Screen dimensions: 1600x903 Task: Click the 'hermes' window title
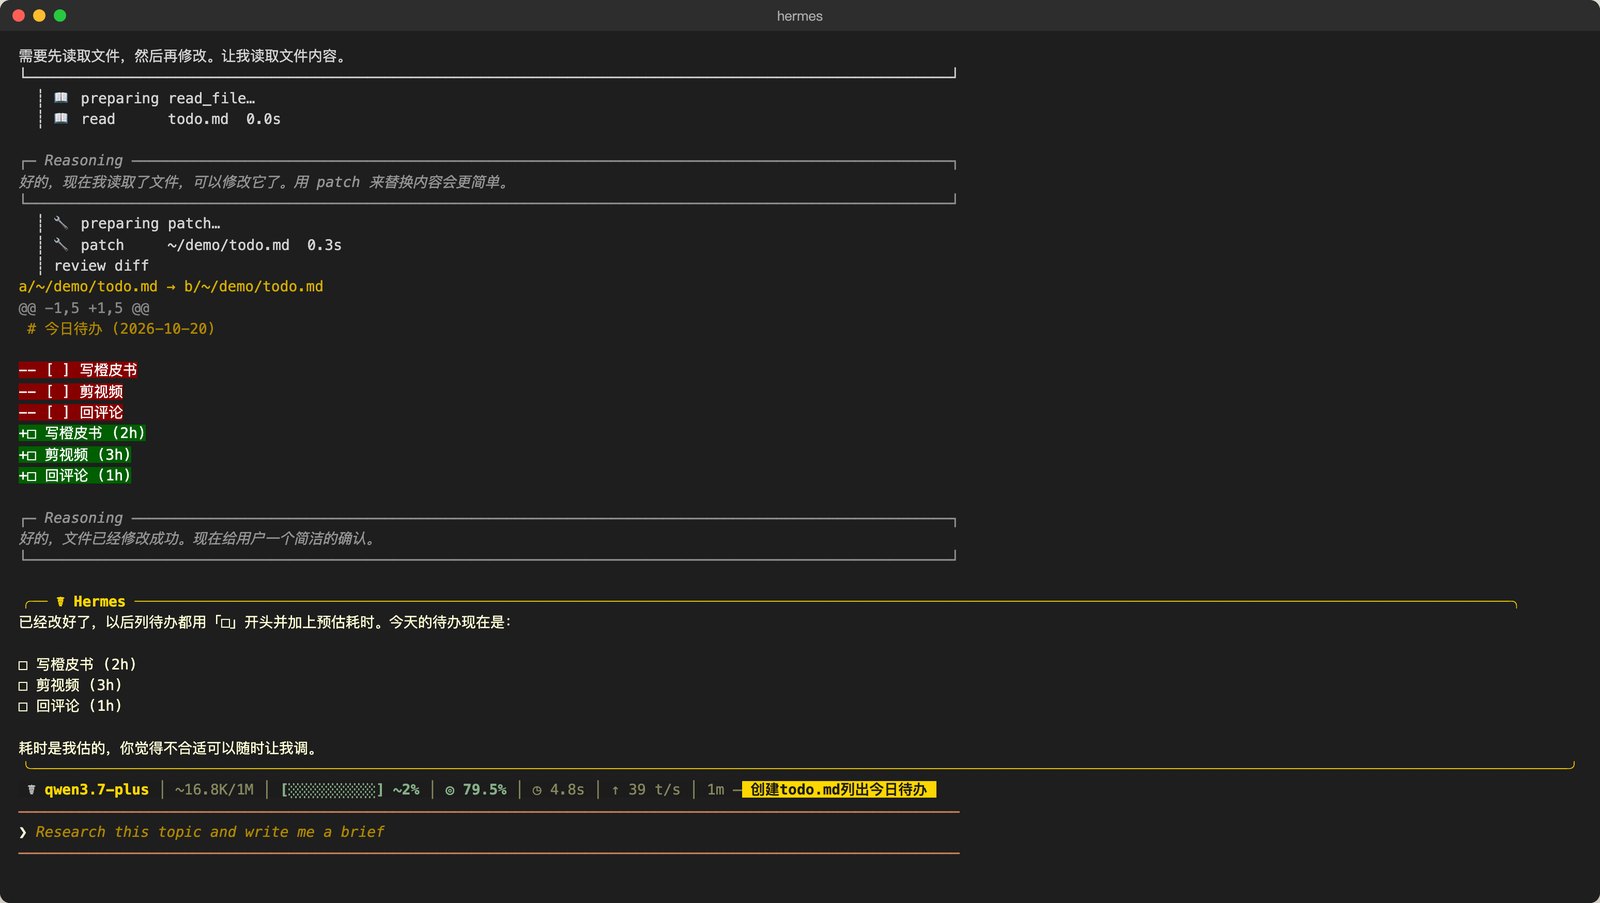pos(800,16)
